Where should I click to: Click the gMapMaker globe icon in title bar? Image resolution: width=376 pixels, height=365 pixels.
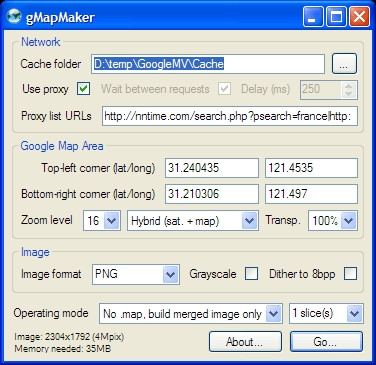pos(14,17)
